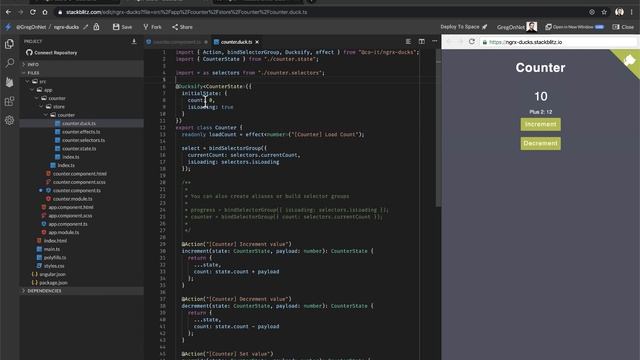The image size is (640, 360).
Task: Open the Ports/extensions sidebar icon
Action: point(9,101)
